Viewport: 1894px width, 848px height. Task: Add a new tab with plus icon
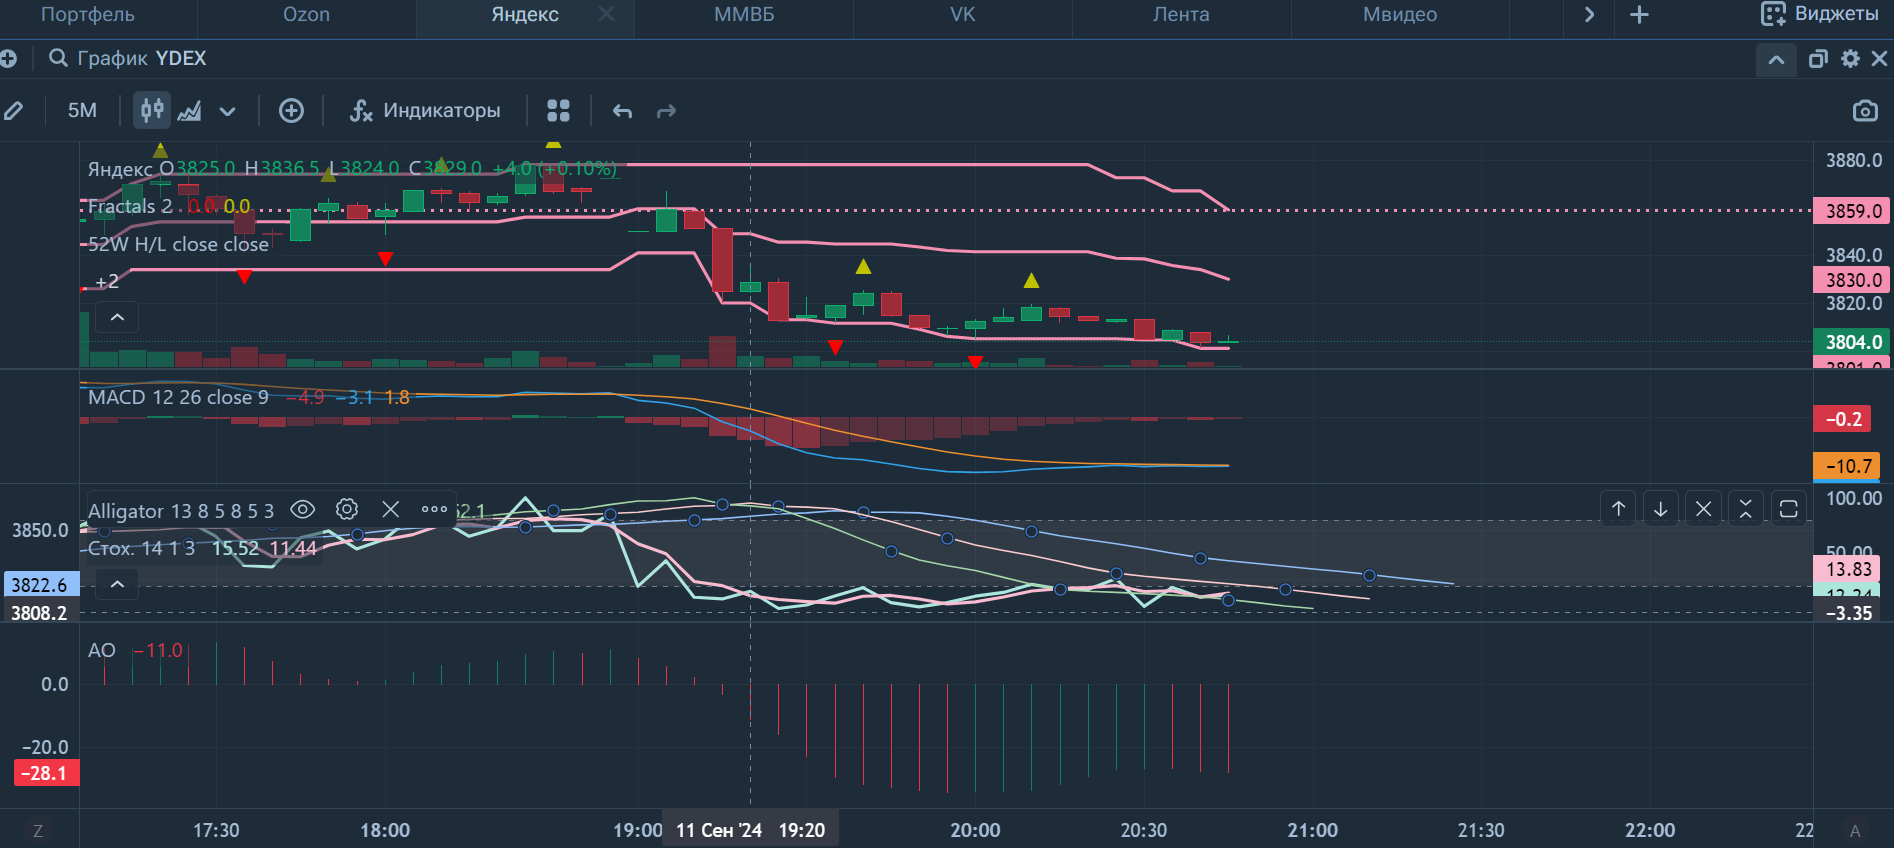1639,15
